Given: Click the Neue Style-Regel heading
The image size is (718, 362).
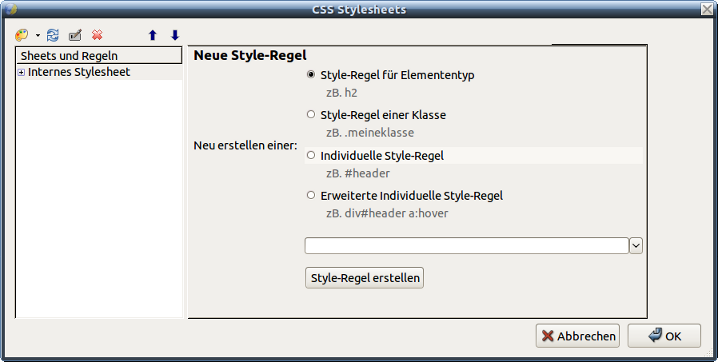Looking at the screenshot, I should pyautogui.click(x=250, y=55).
